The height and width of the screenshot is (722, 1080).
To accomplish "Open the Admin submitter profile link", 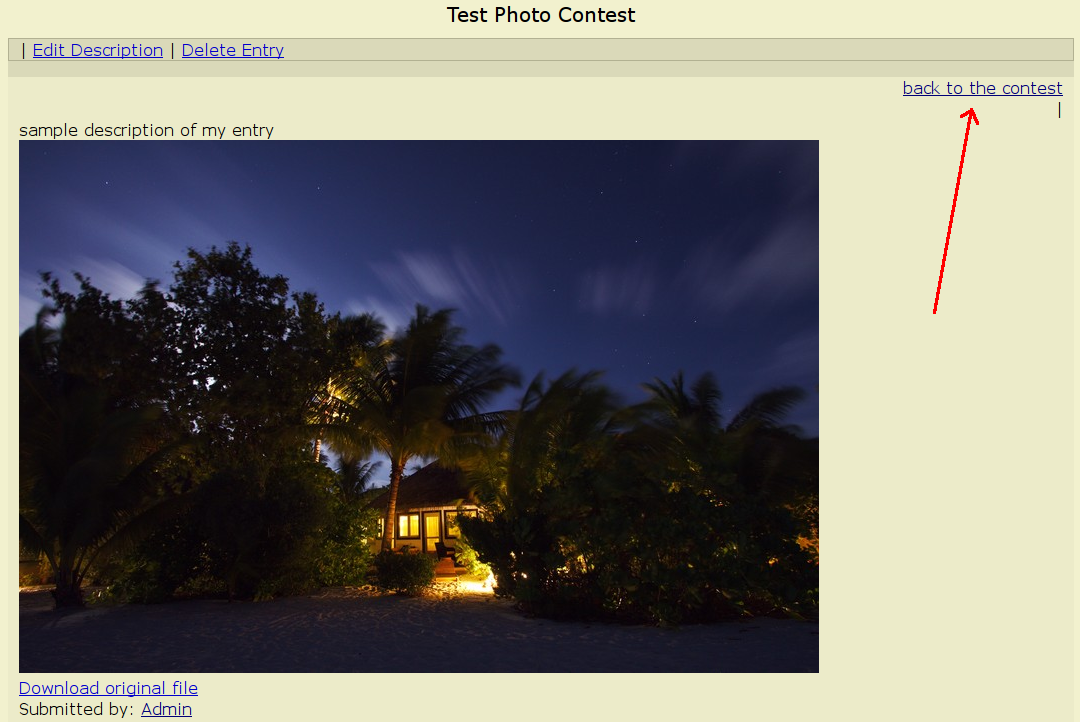I will (167, 709).
